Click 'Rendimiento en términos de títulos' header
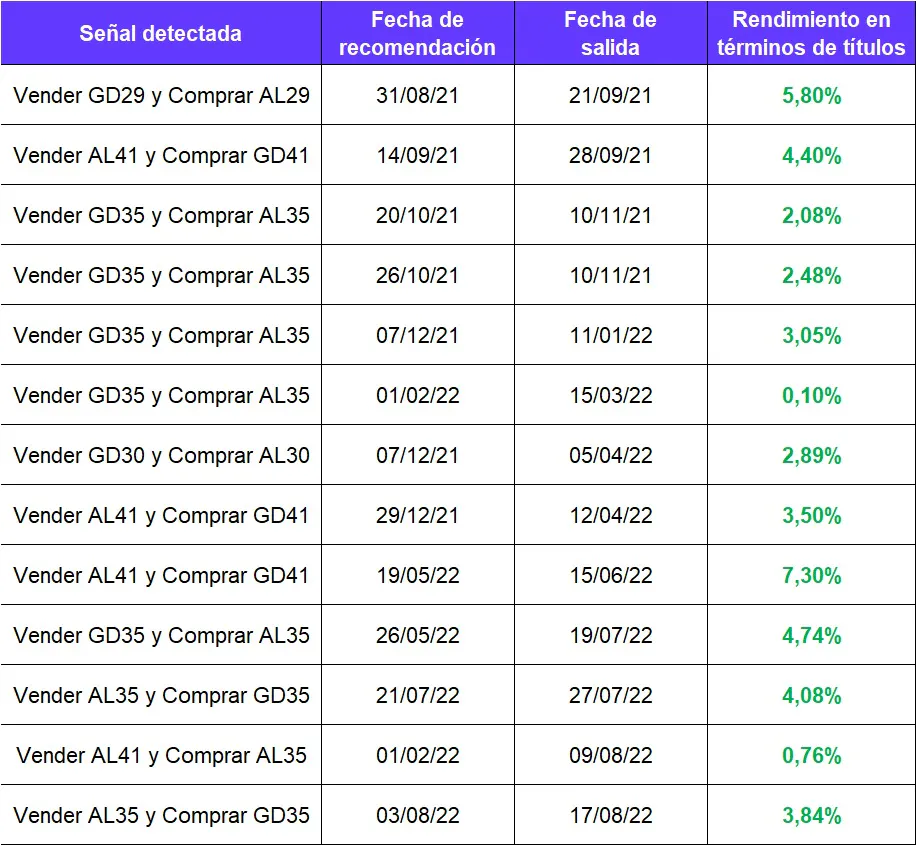Image resolution: width=916 pixels, height=845 pixels. coord(811,33)
